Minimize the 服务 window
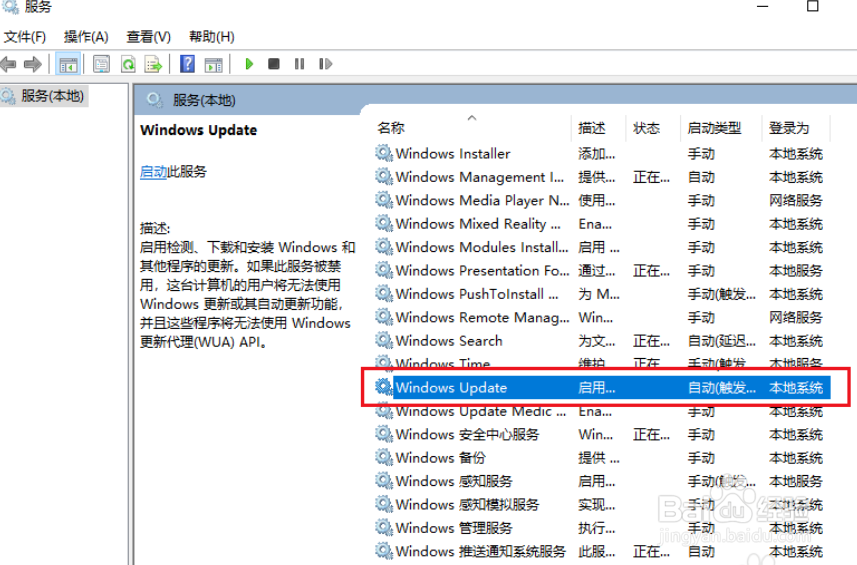This screenshot has height=565, width=857. (x=762, y=6)
